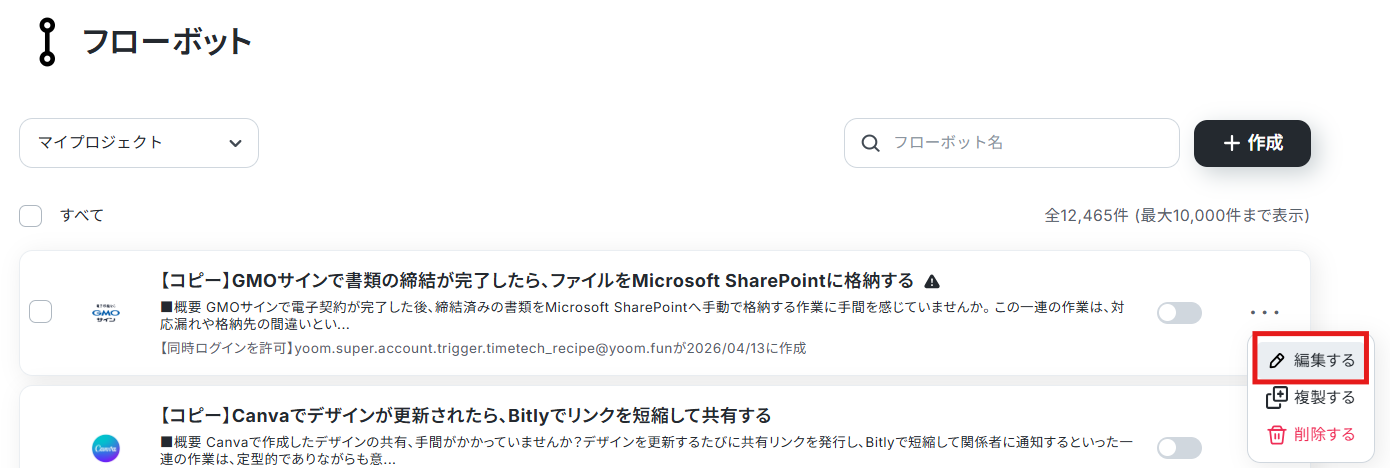Turn on the Canva flow toggle

coord(1179,448)
